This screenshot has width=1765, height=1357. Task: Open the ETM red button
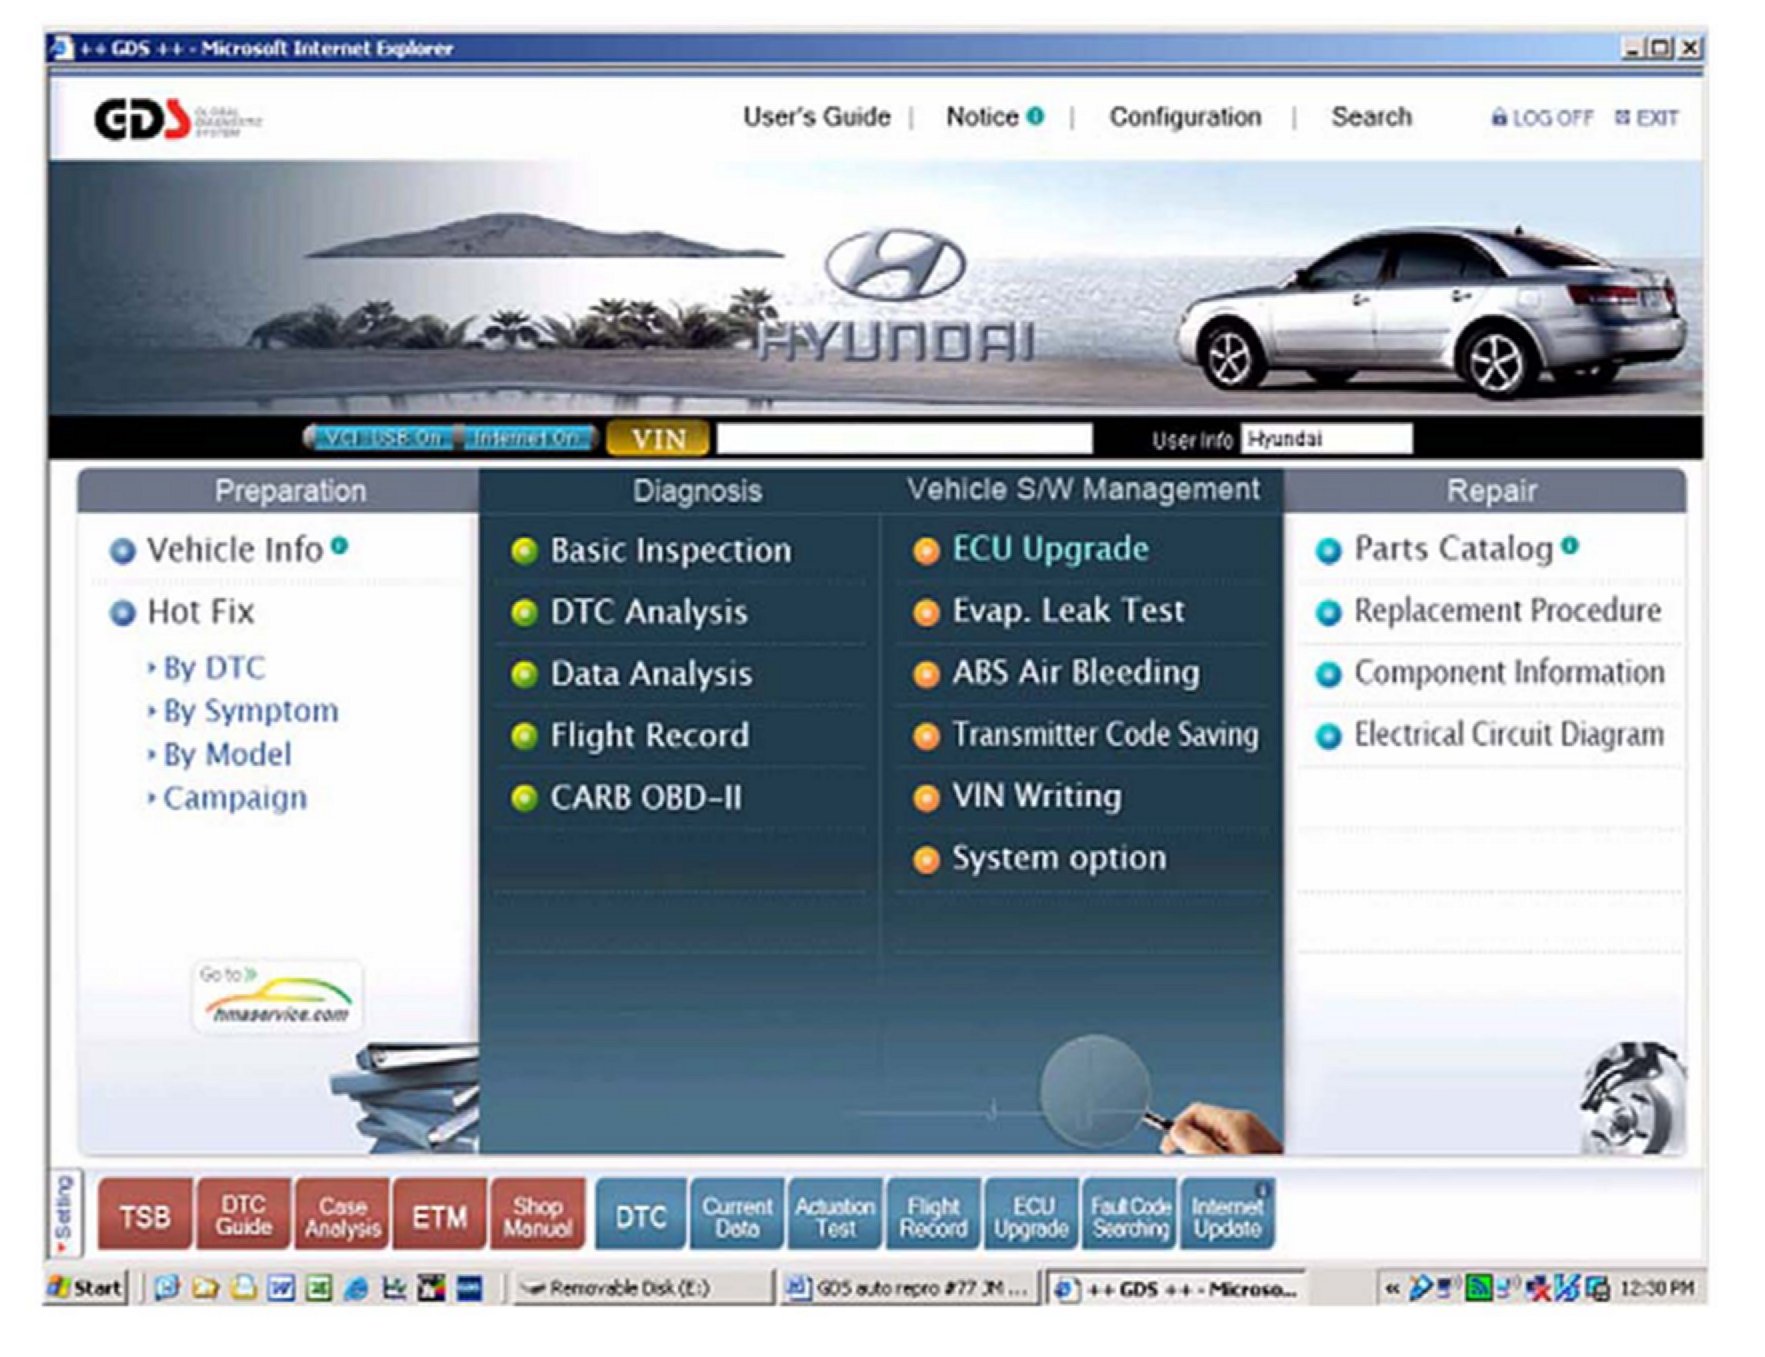(440, 1216)
